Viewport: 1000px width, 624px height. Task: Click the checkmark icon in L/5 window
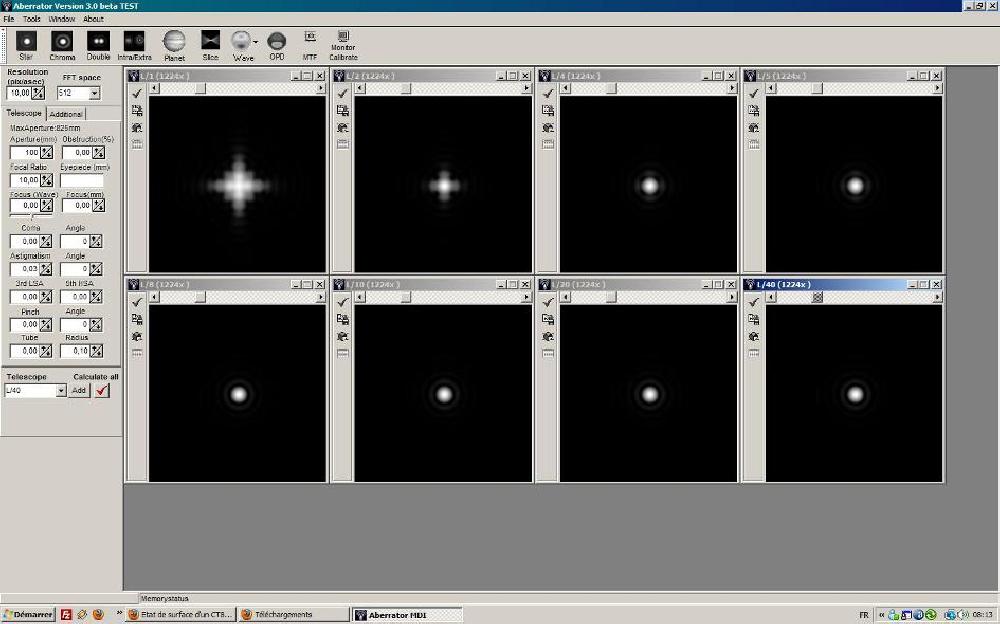pyautogui.click(x=754, y=94)
